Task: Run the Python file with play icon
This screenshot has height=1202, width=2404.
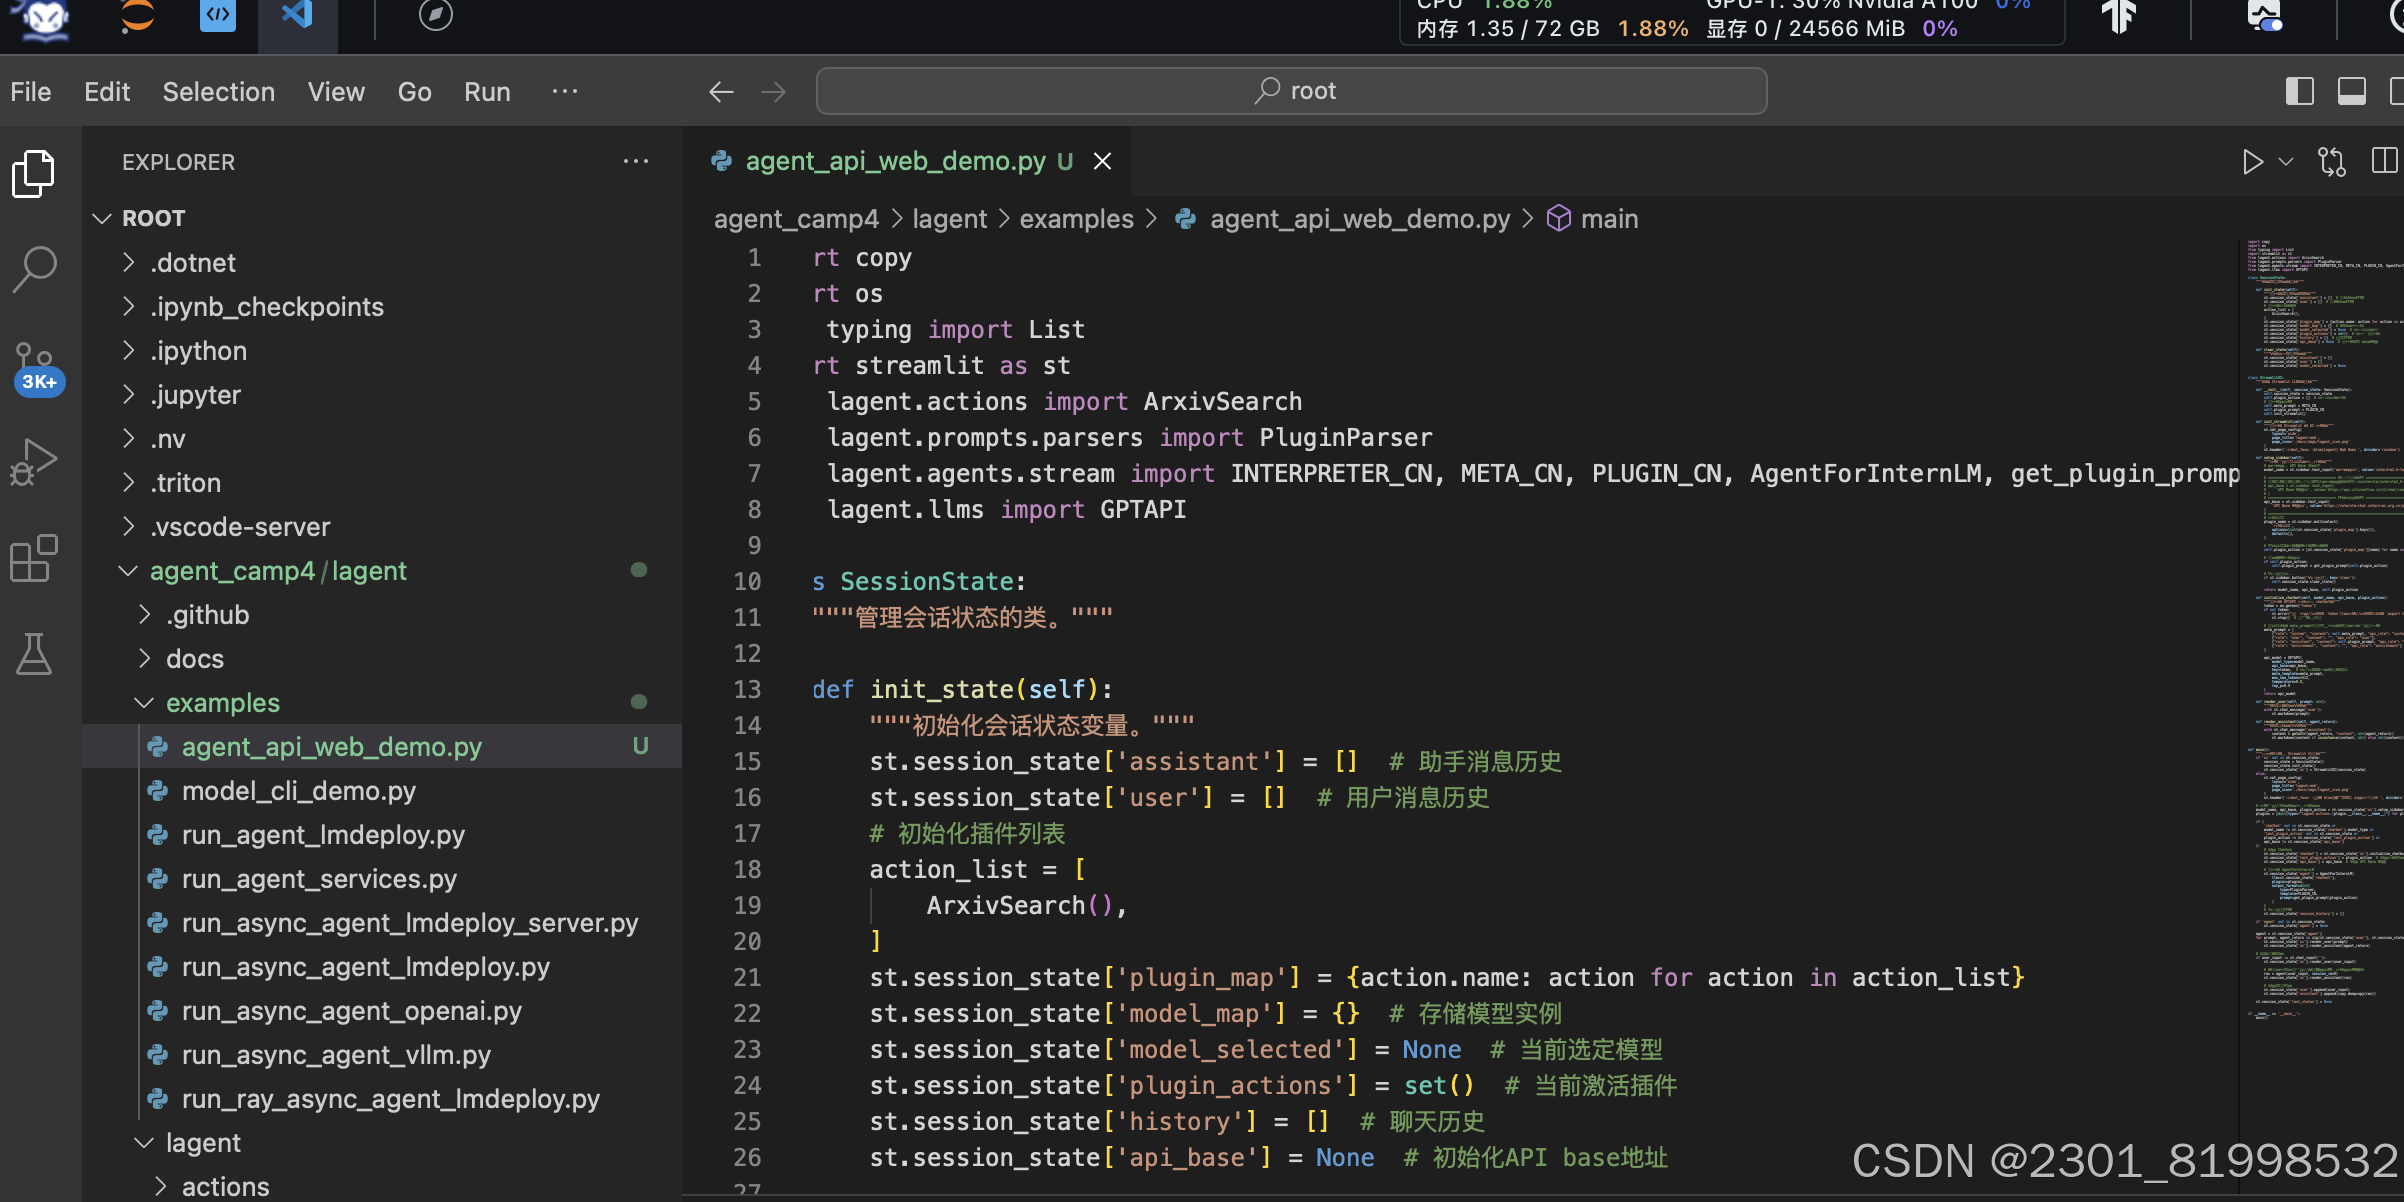Action: pyautogui.click(x=2252, y=162)
